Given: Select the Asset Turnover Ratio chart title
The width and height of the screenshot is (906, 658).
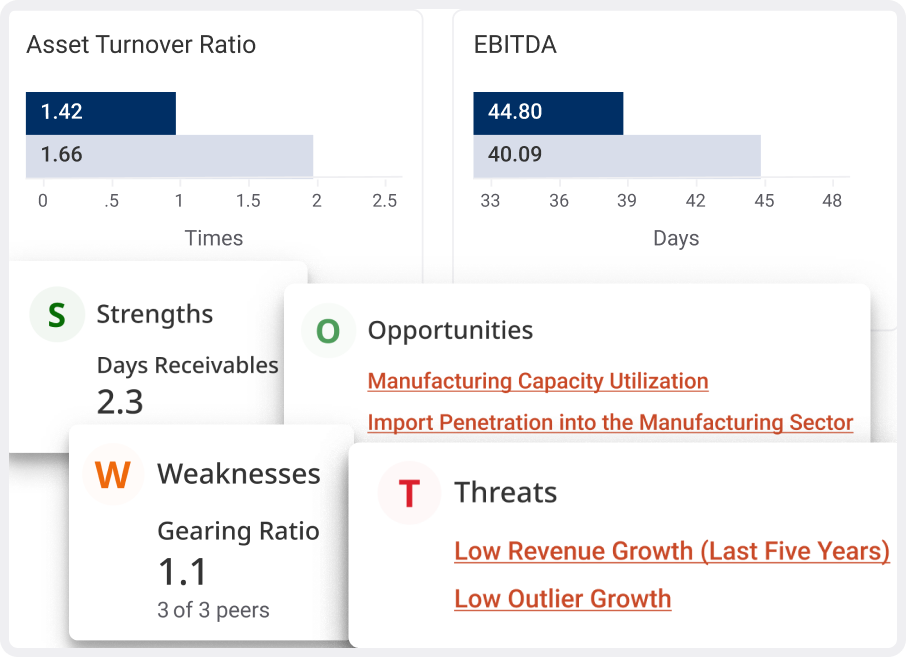Looking at the screenshot, I should (141, 45).
